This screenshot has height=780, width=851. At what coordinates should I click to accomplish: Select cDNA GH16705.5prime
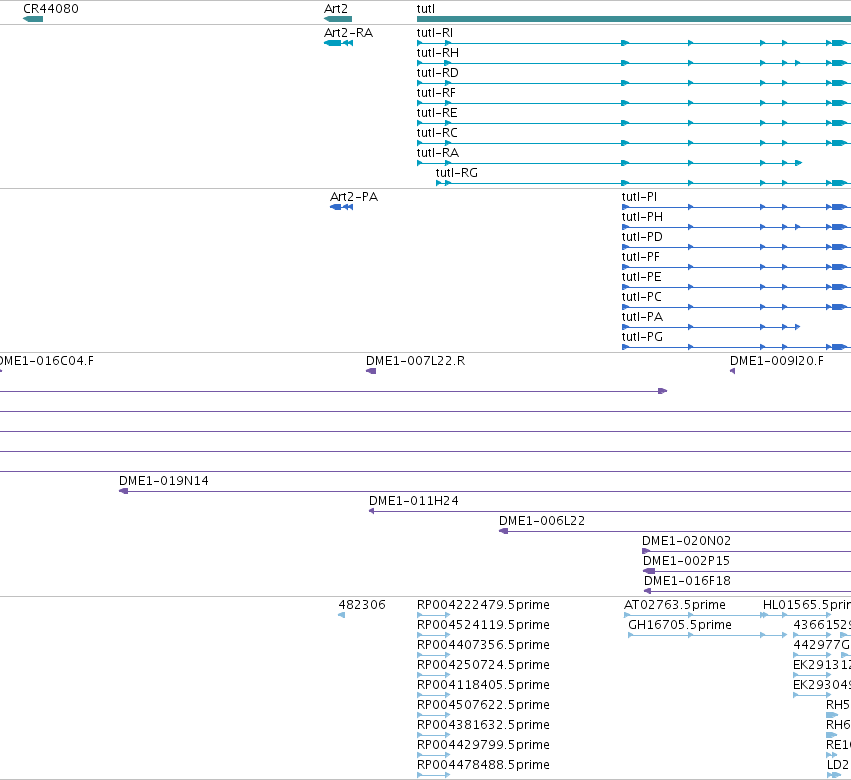point(679,625)
